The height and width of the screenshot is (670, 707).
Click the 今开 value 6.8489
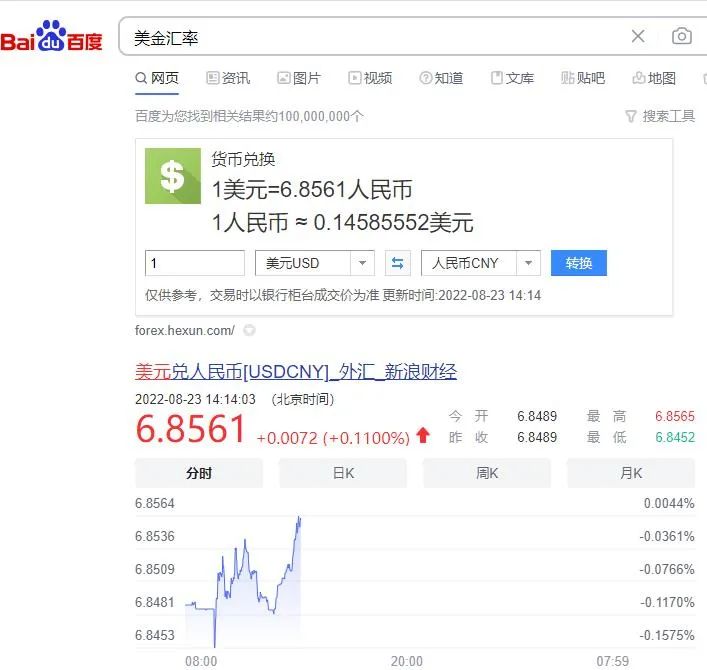click(x=537, y=416)
